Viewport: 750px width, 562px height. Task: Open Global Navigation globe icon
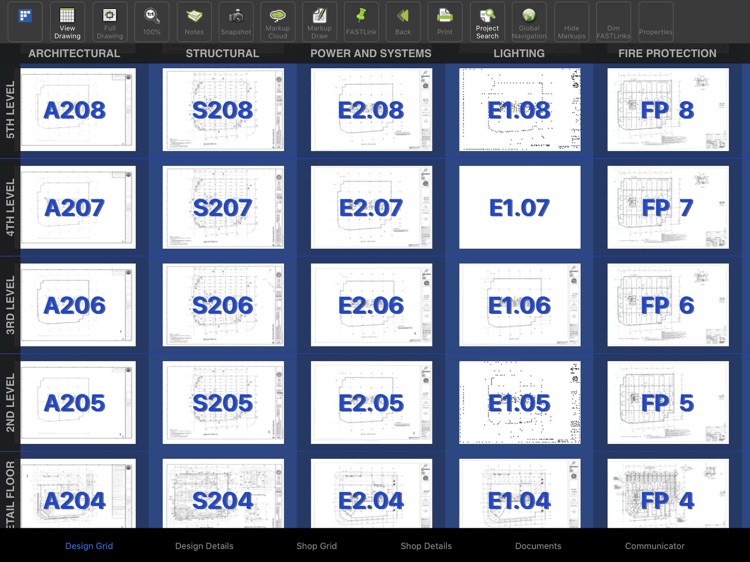coord(529,21)
